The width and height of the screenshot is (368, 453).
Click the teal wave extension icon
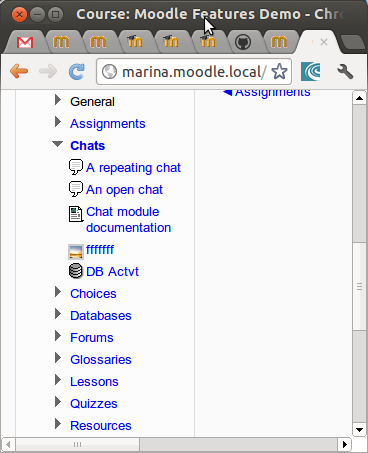click(x=310, y=71)
